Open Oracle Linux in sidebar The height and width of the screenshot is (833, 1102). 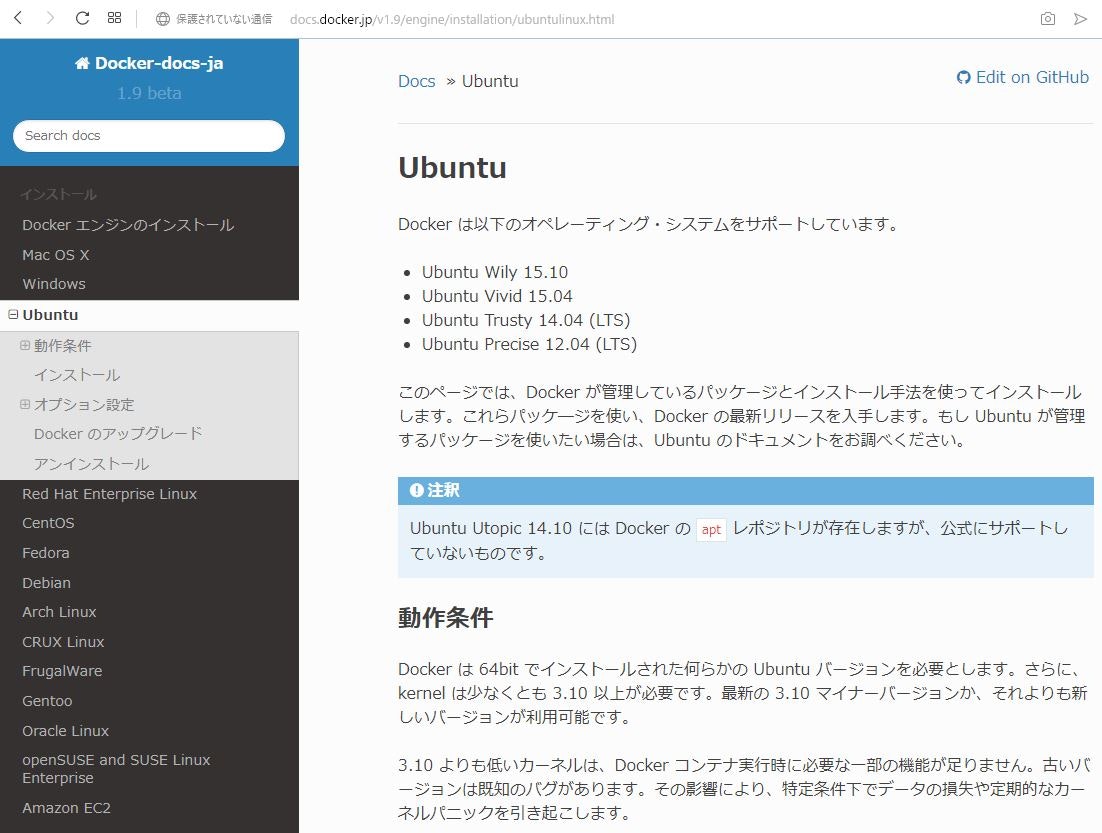pyautogui.click(x=65, y=731)
